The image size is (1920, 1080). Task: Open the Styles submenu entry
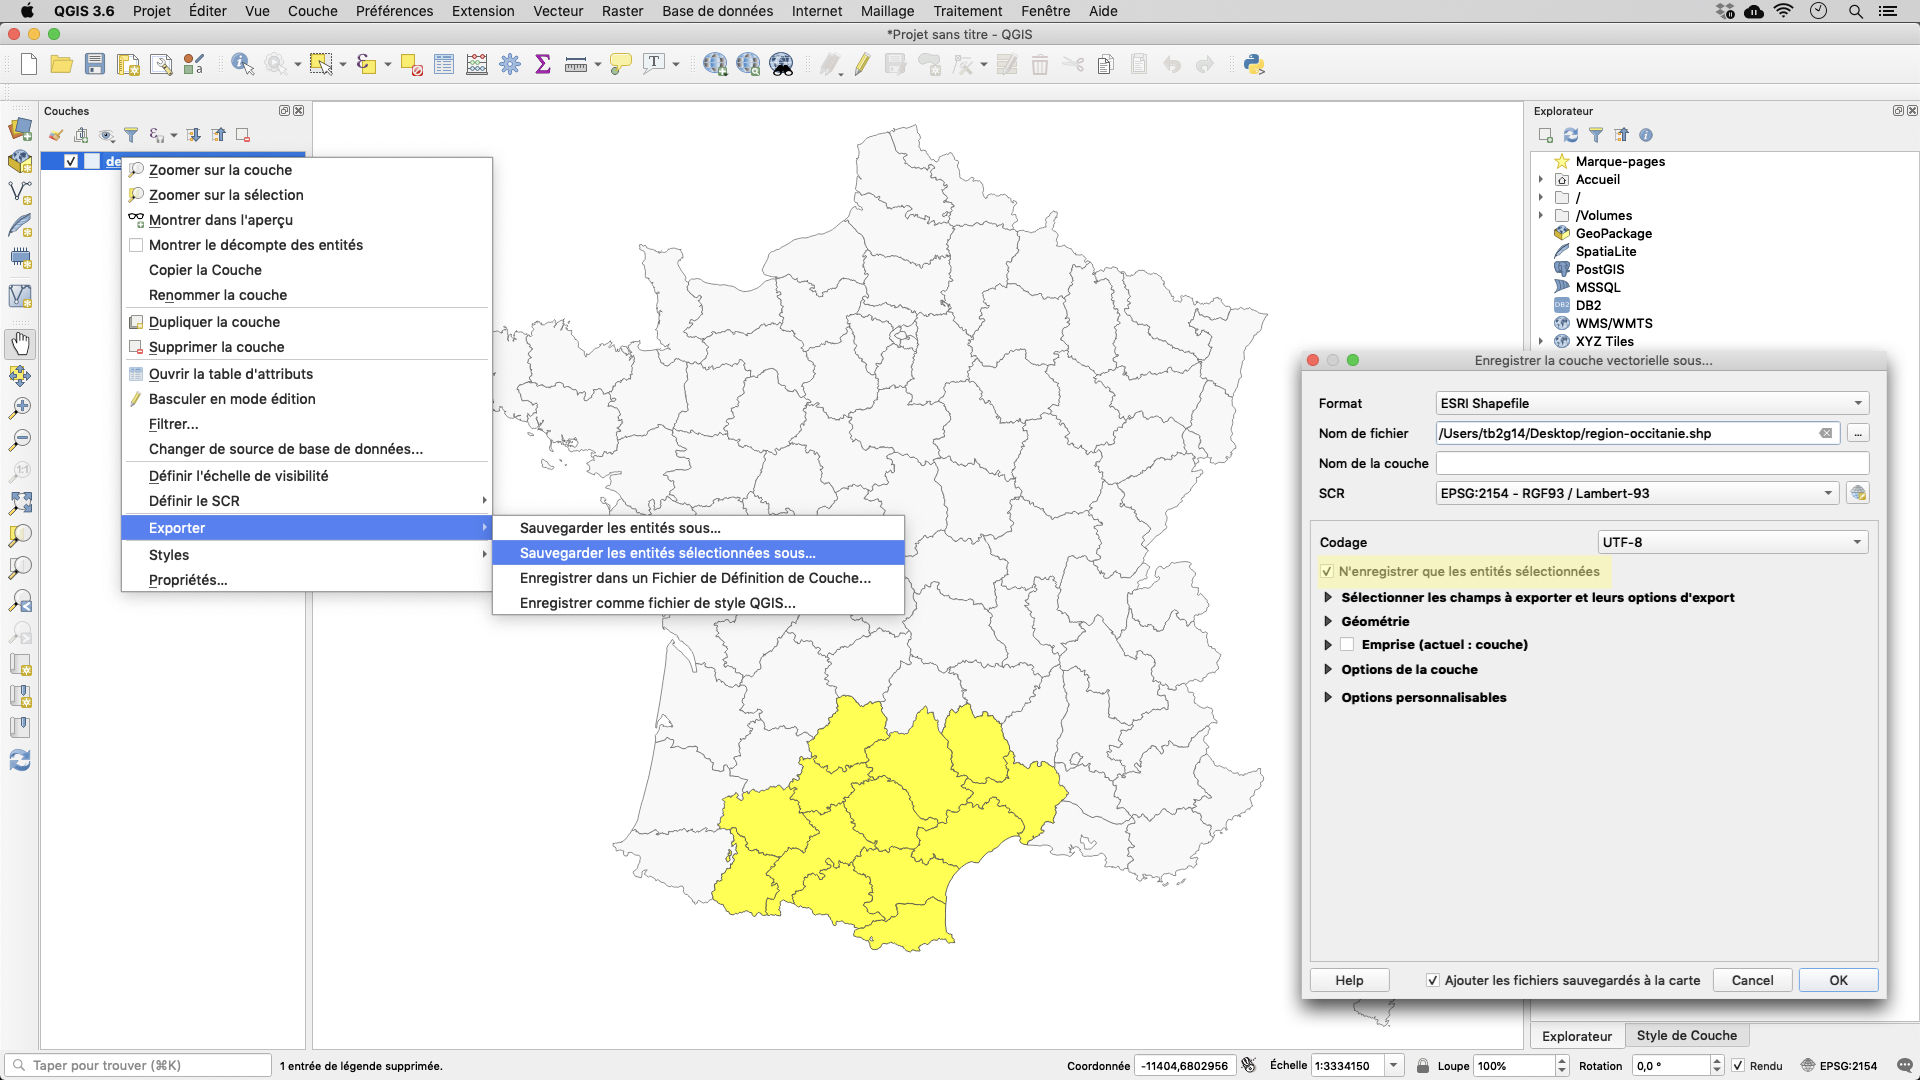(306, 555)
